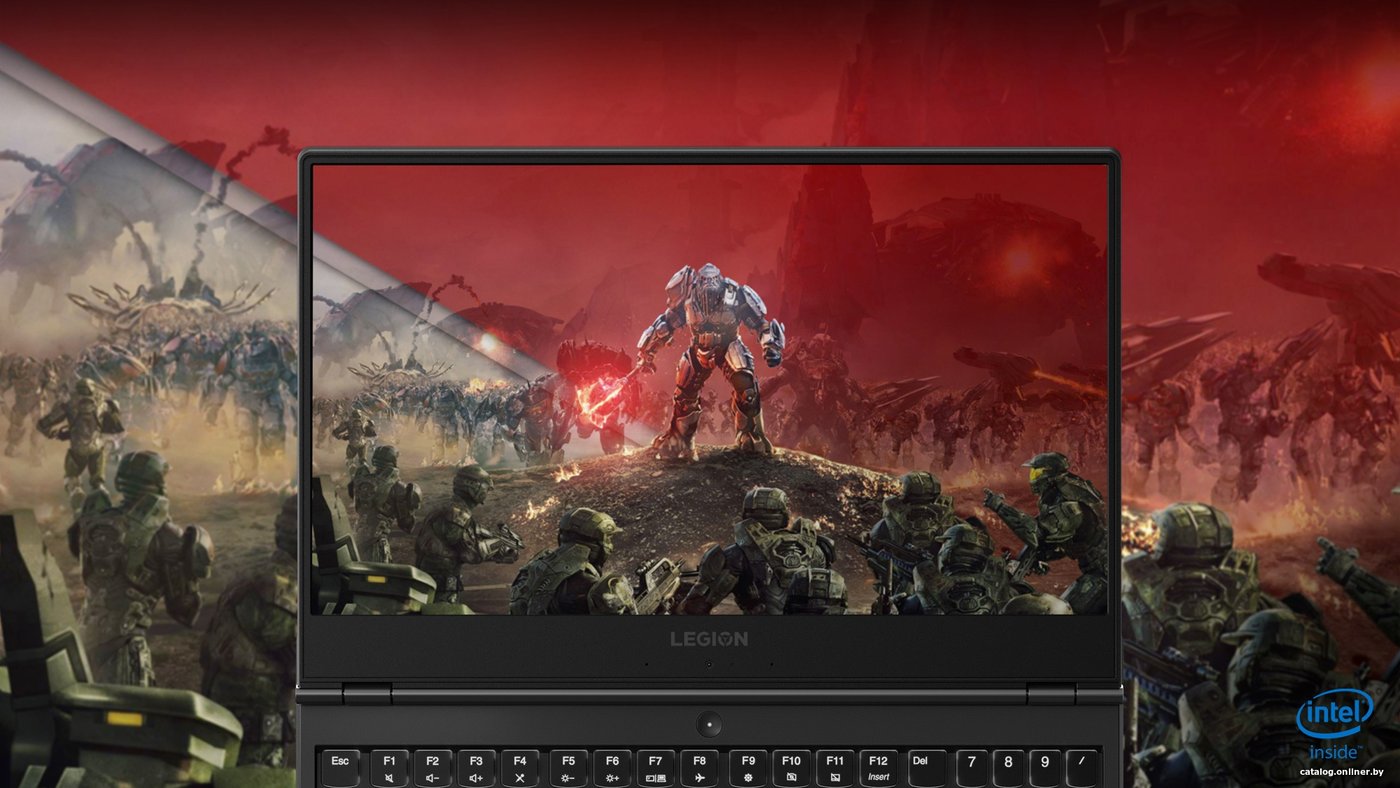
Task: Click the numpad 9 key
Action: coord(1045,768)
